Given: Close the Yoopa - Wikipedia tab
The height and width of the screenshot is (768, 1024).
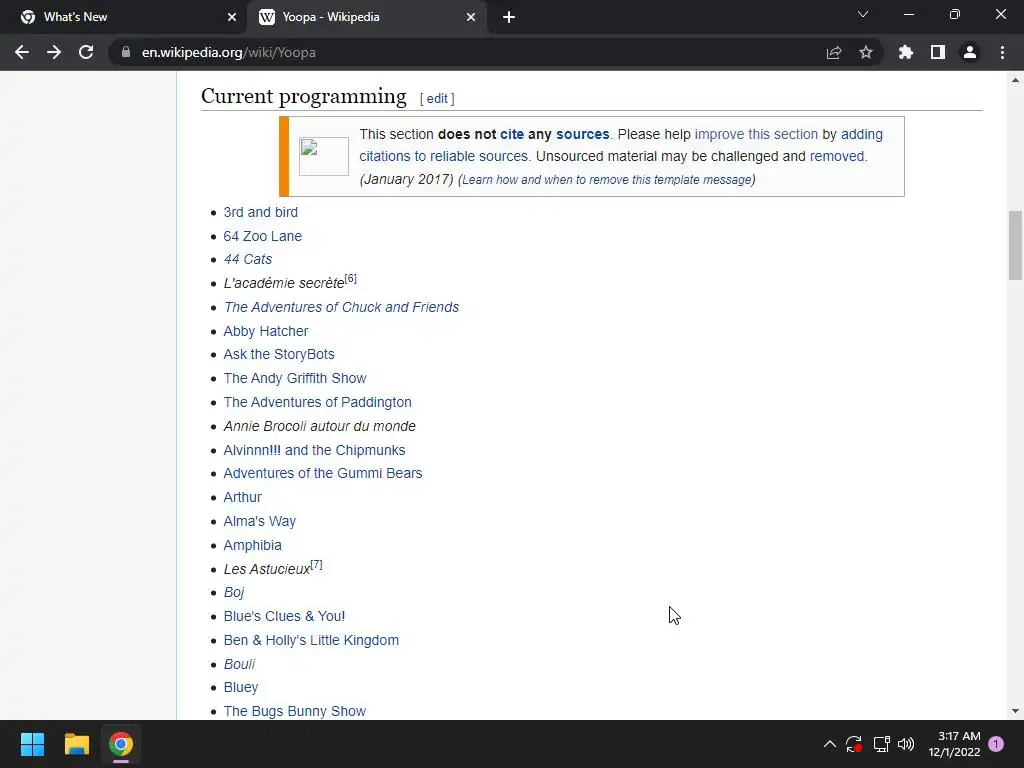Looking at the screenshot, I should 471,17.
